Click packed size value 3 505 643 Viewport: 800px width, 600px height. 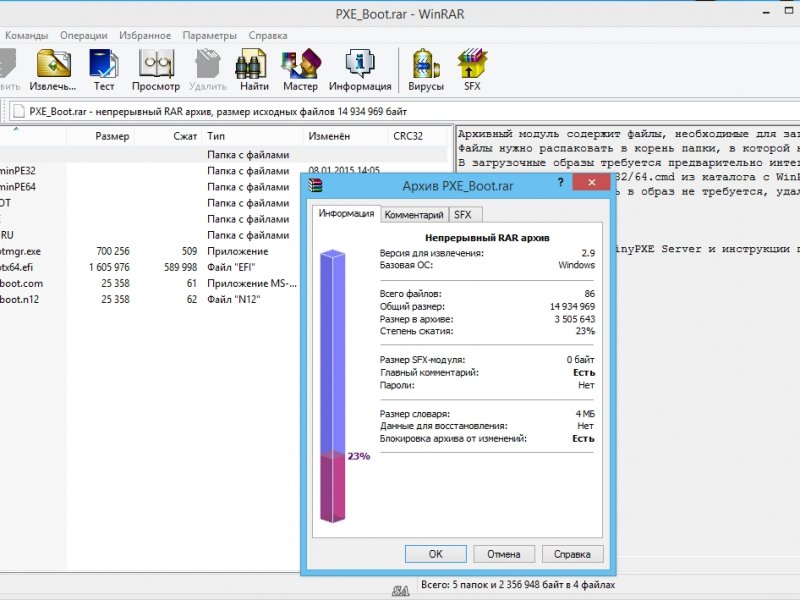pos(574,319)
